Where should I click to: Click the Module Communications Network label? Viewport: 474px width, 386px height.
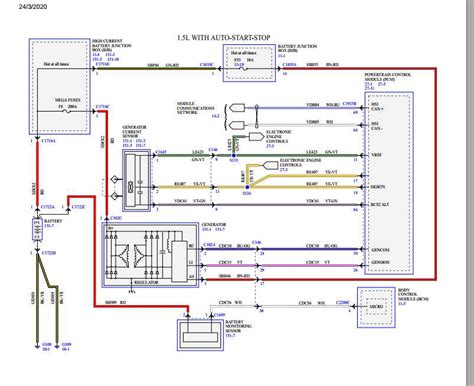tap(195, 108)
